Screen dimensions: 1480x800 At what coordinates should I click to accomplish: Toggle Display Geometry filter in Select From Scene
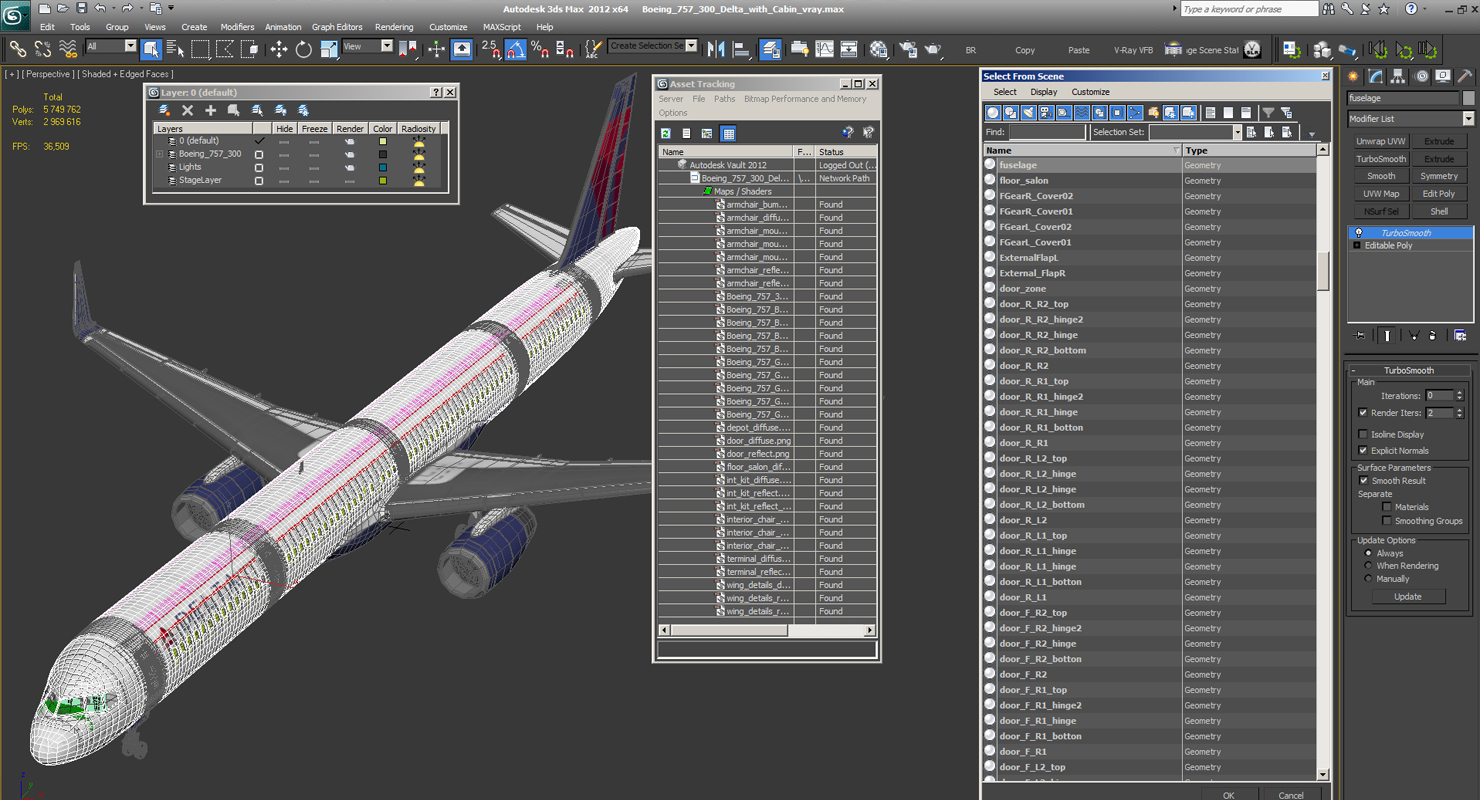[x=993, y=113]
